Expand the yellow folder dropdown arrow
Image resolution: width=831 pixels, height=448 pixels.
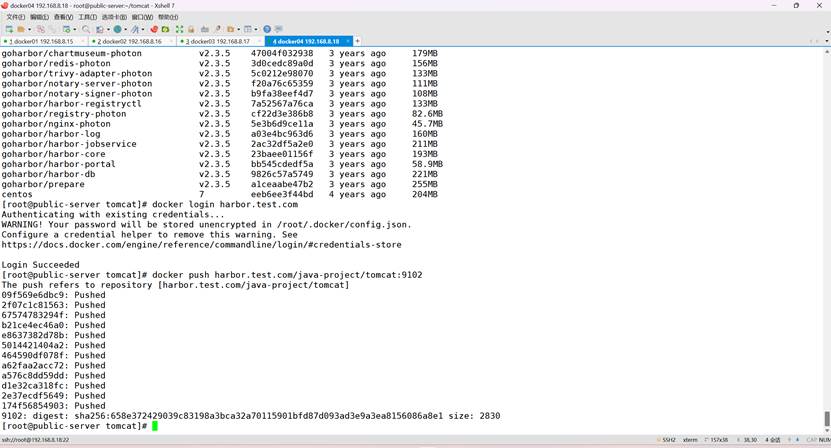[x=238, y=29]
